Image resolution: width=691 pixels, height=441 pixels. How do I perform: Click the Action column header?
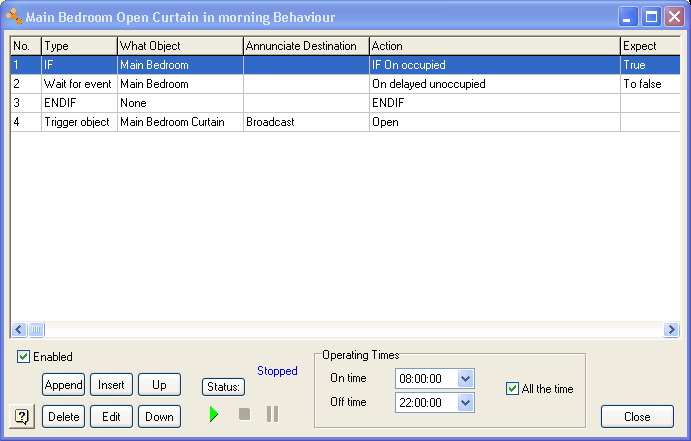pos(494,46)
